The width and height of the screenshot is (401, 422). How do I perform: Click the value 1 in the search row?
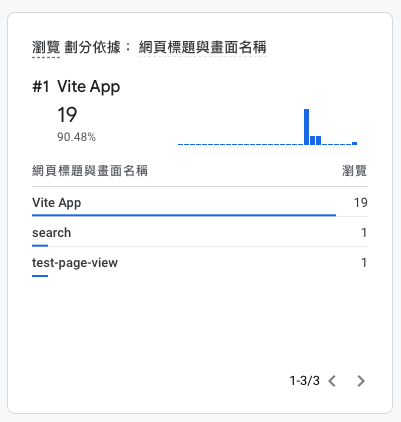364,232
